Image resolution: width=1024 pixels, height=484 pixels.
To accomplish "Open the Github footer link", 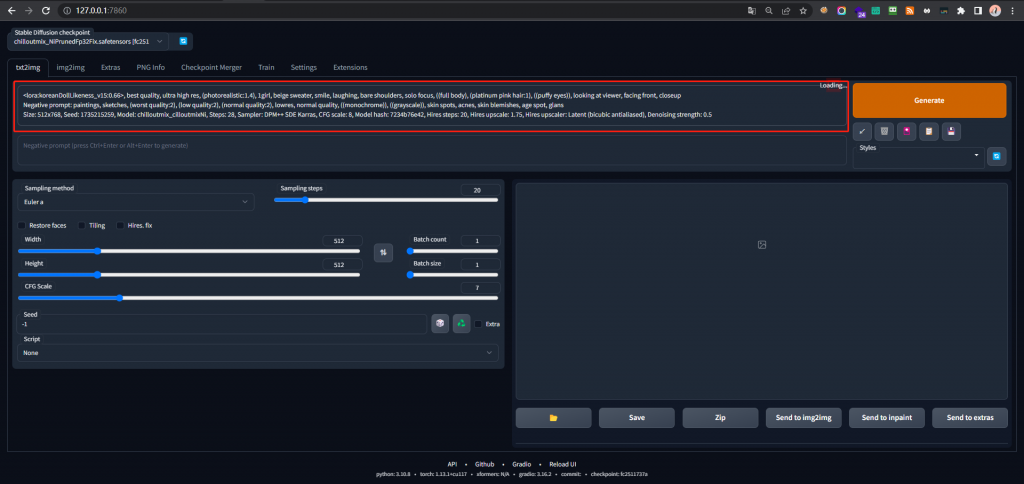I will 485,464.
